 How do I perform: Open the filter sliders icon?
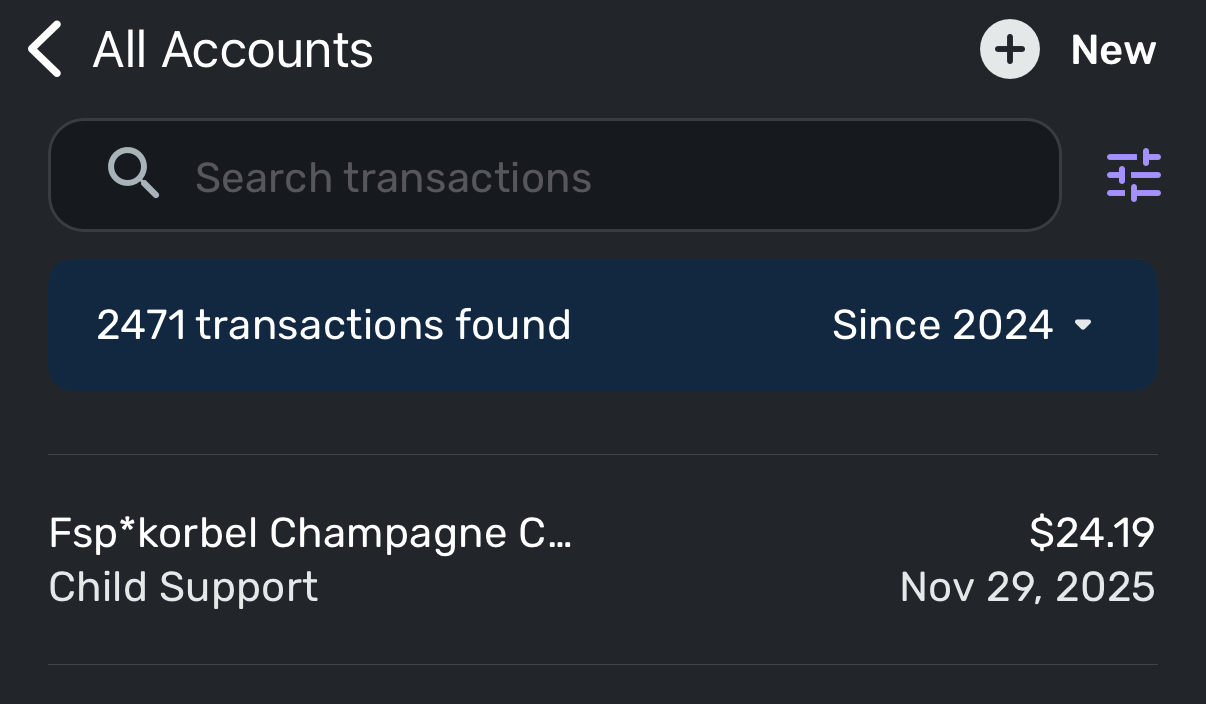tap(1133, 175)
